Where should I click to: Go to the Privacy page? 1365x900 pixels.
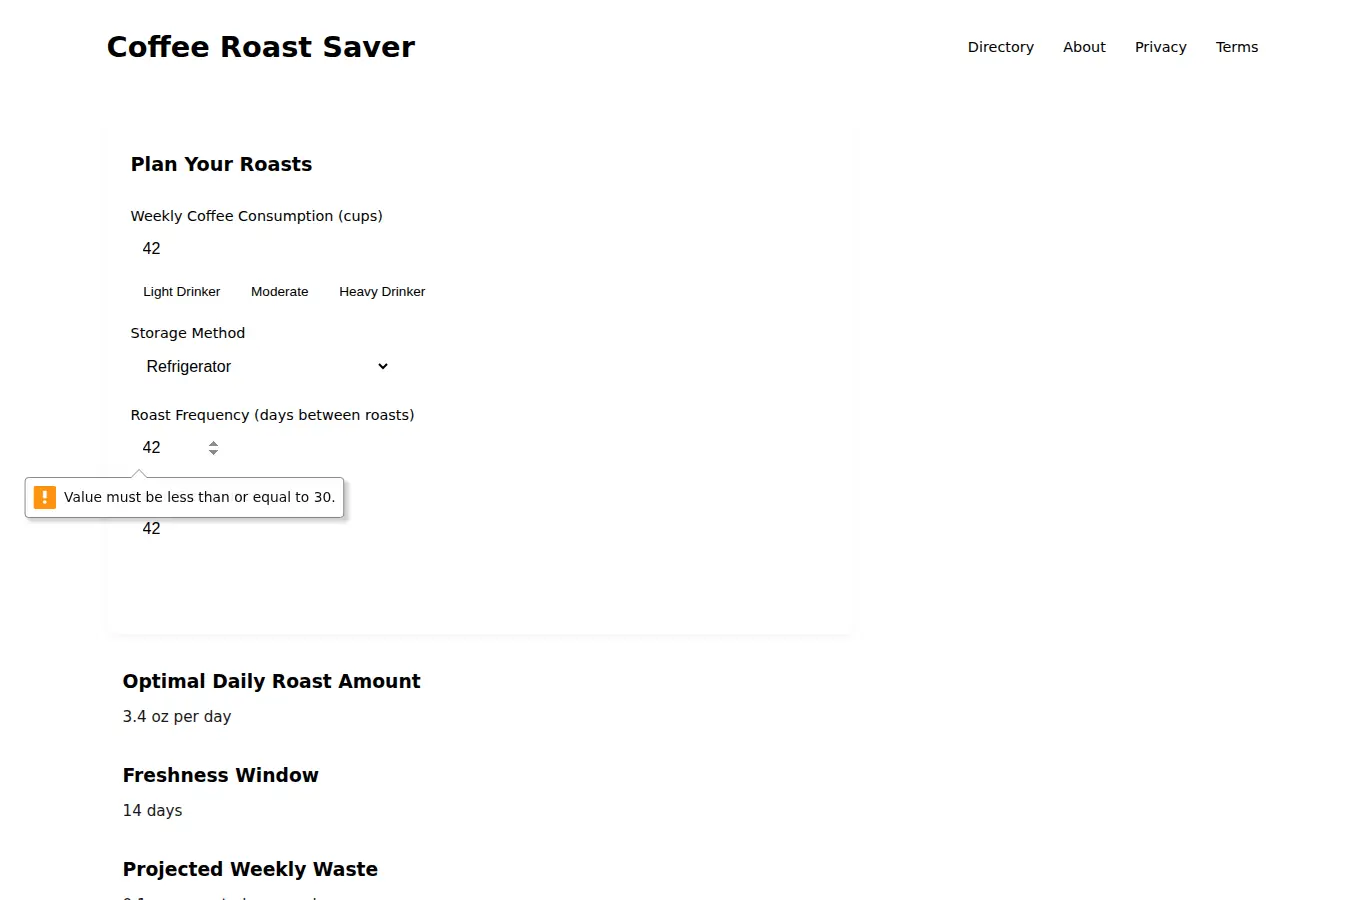click(1160, 47)
